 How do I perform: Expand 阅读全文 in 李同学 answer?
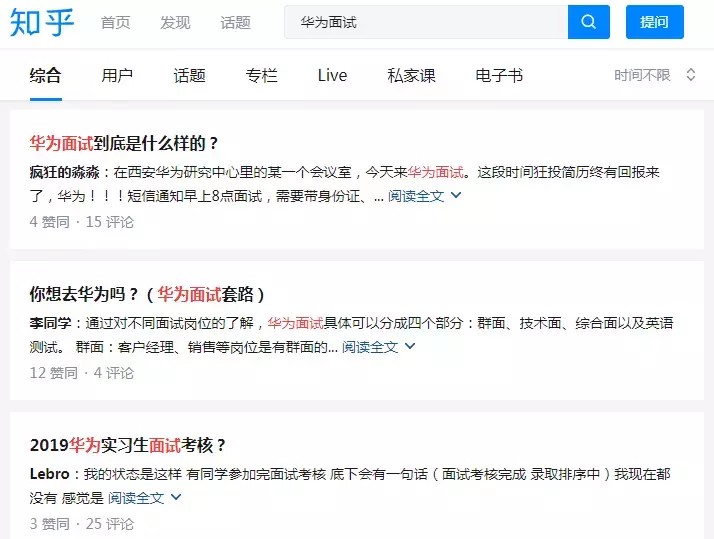pyautogui.click(x=370, y=347)
